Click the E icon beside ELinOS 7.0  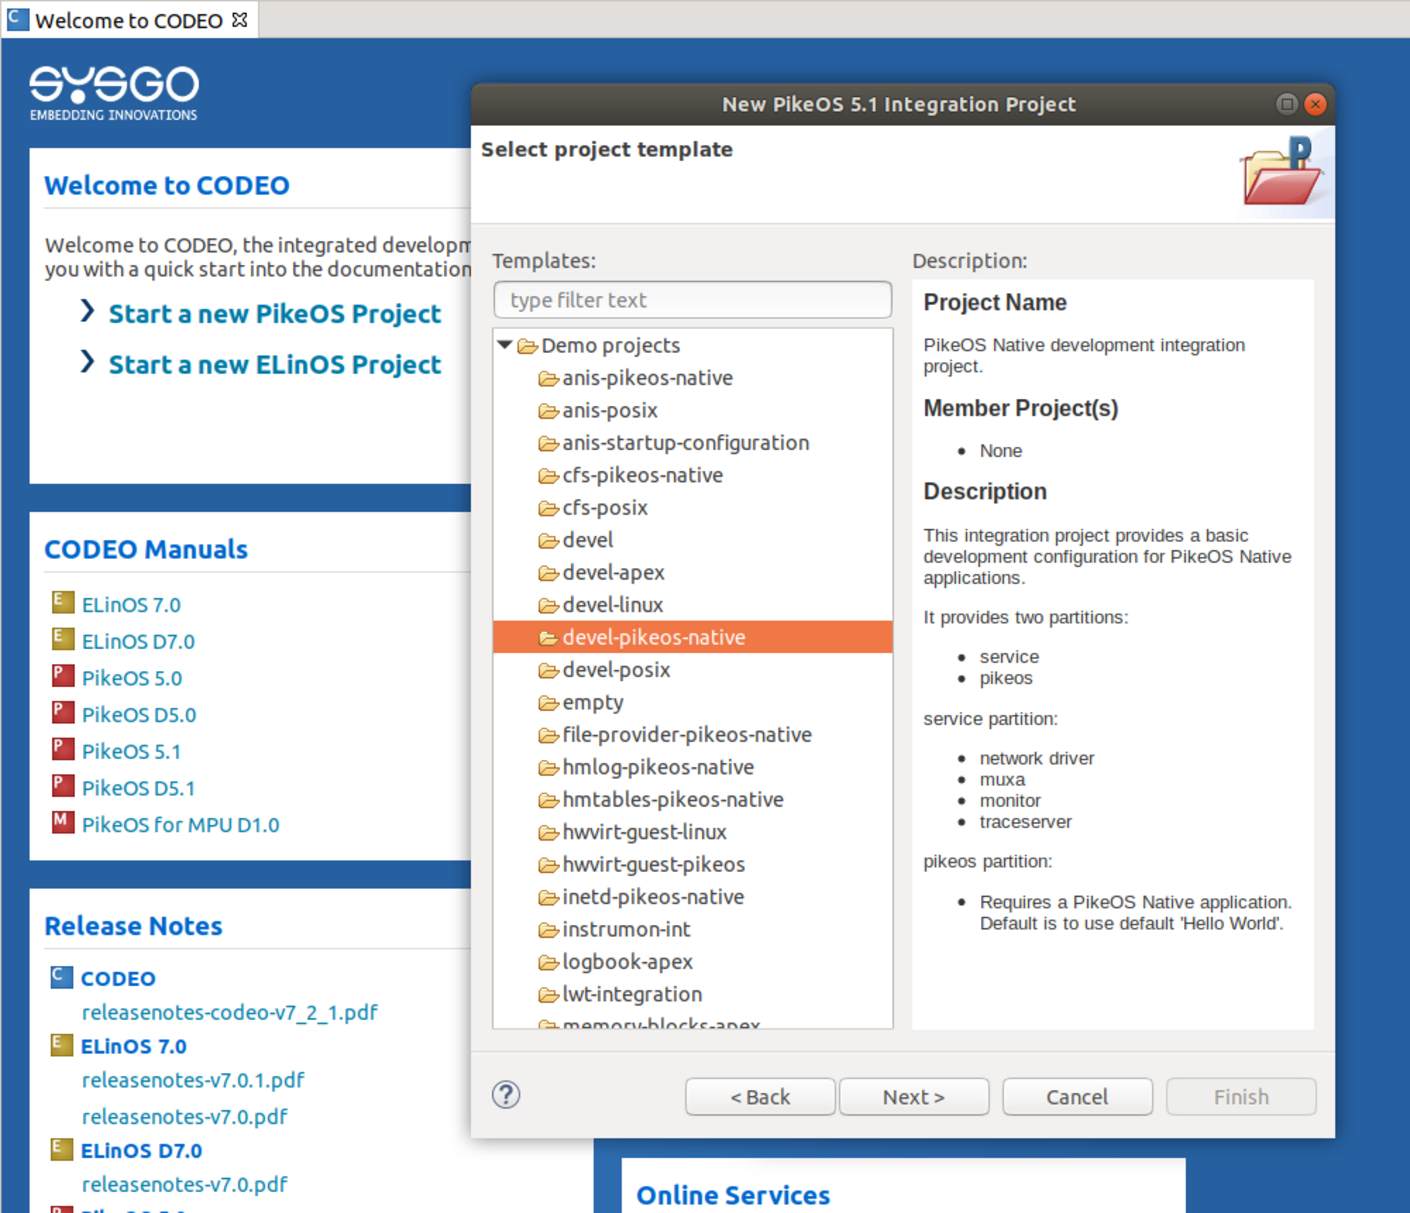pyautogui.click(x=61, y=601)
